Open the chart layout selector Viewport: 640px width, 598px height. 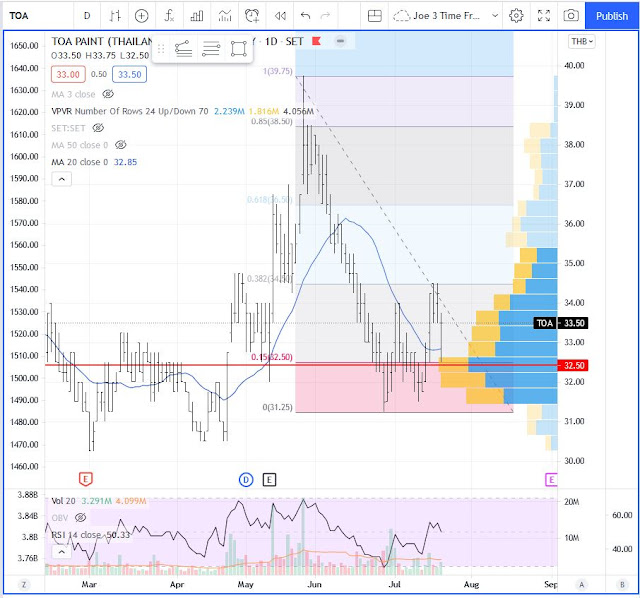pyautogui.click(x=374, y=16)
